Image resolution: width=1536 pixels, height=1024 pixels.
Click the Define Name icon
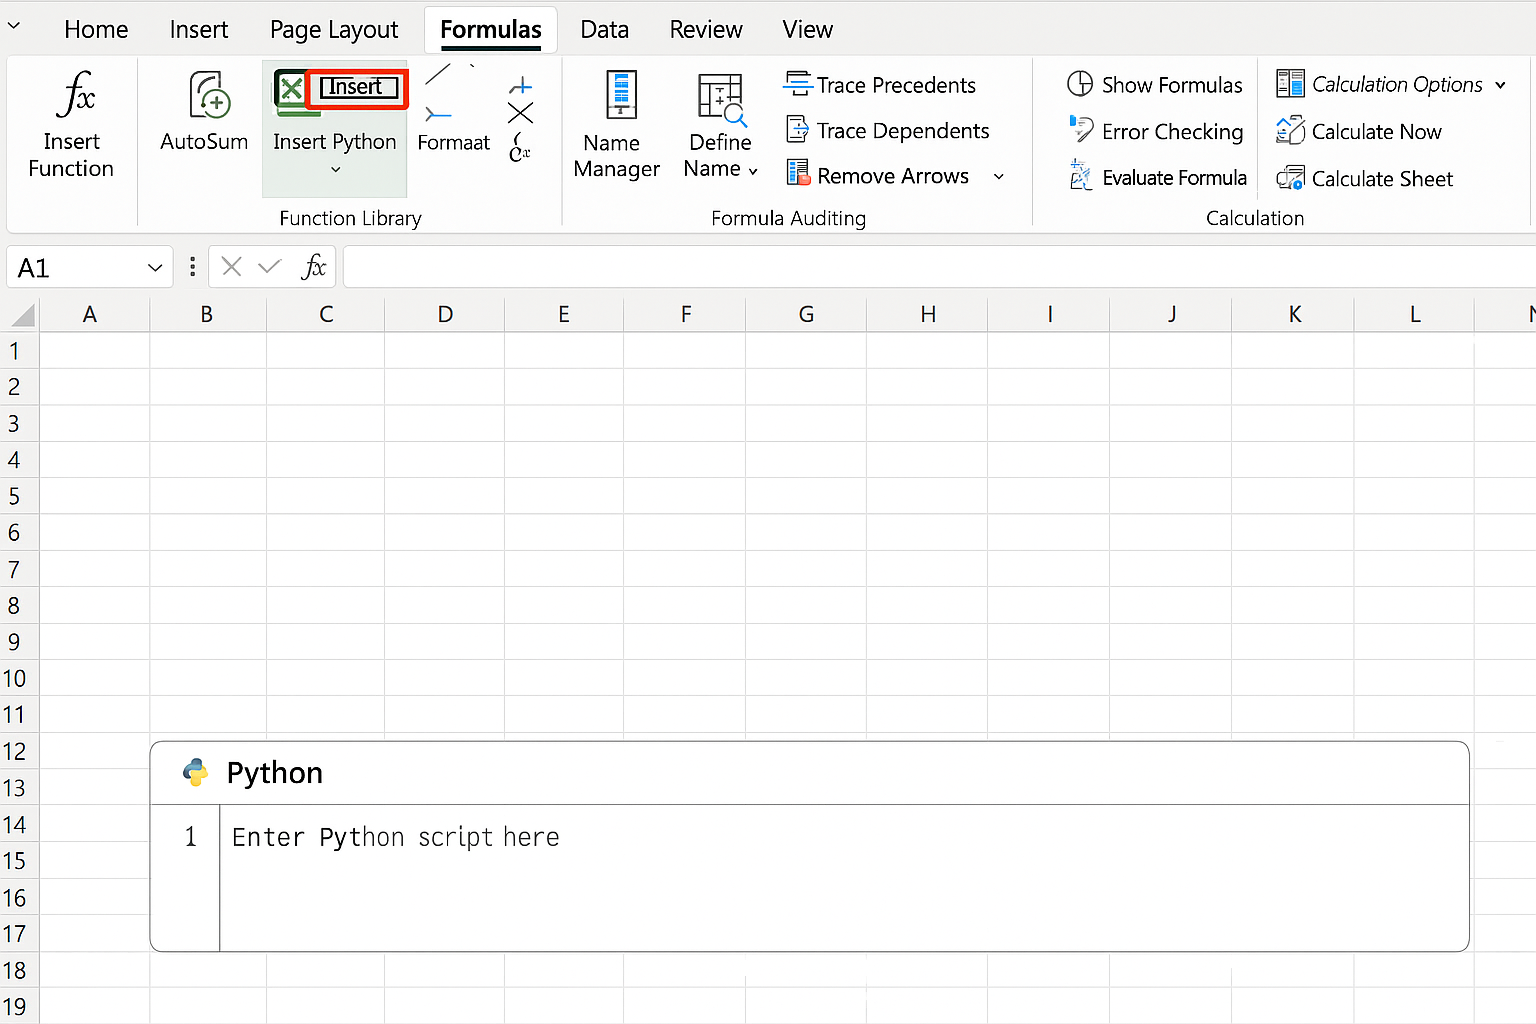[x=721, y=98]
